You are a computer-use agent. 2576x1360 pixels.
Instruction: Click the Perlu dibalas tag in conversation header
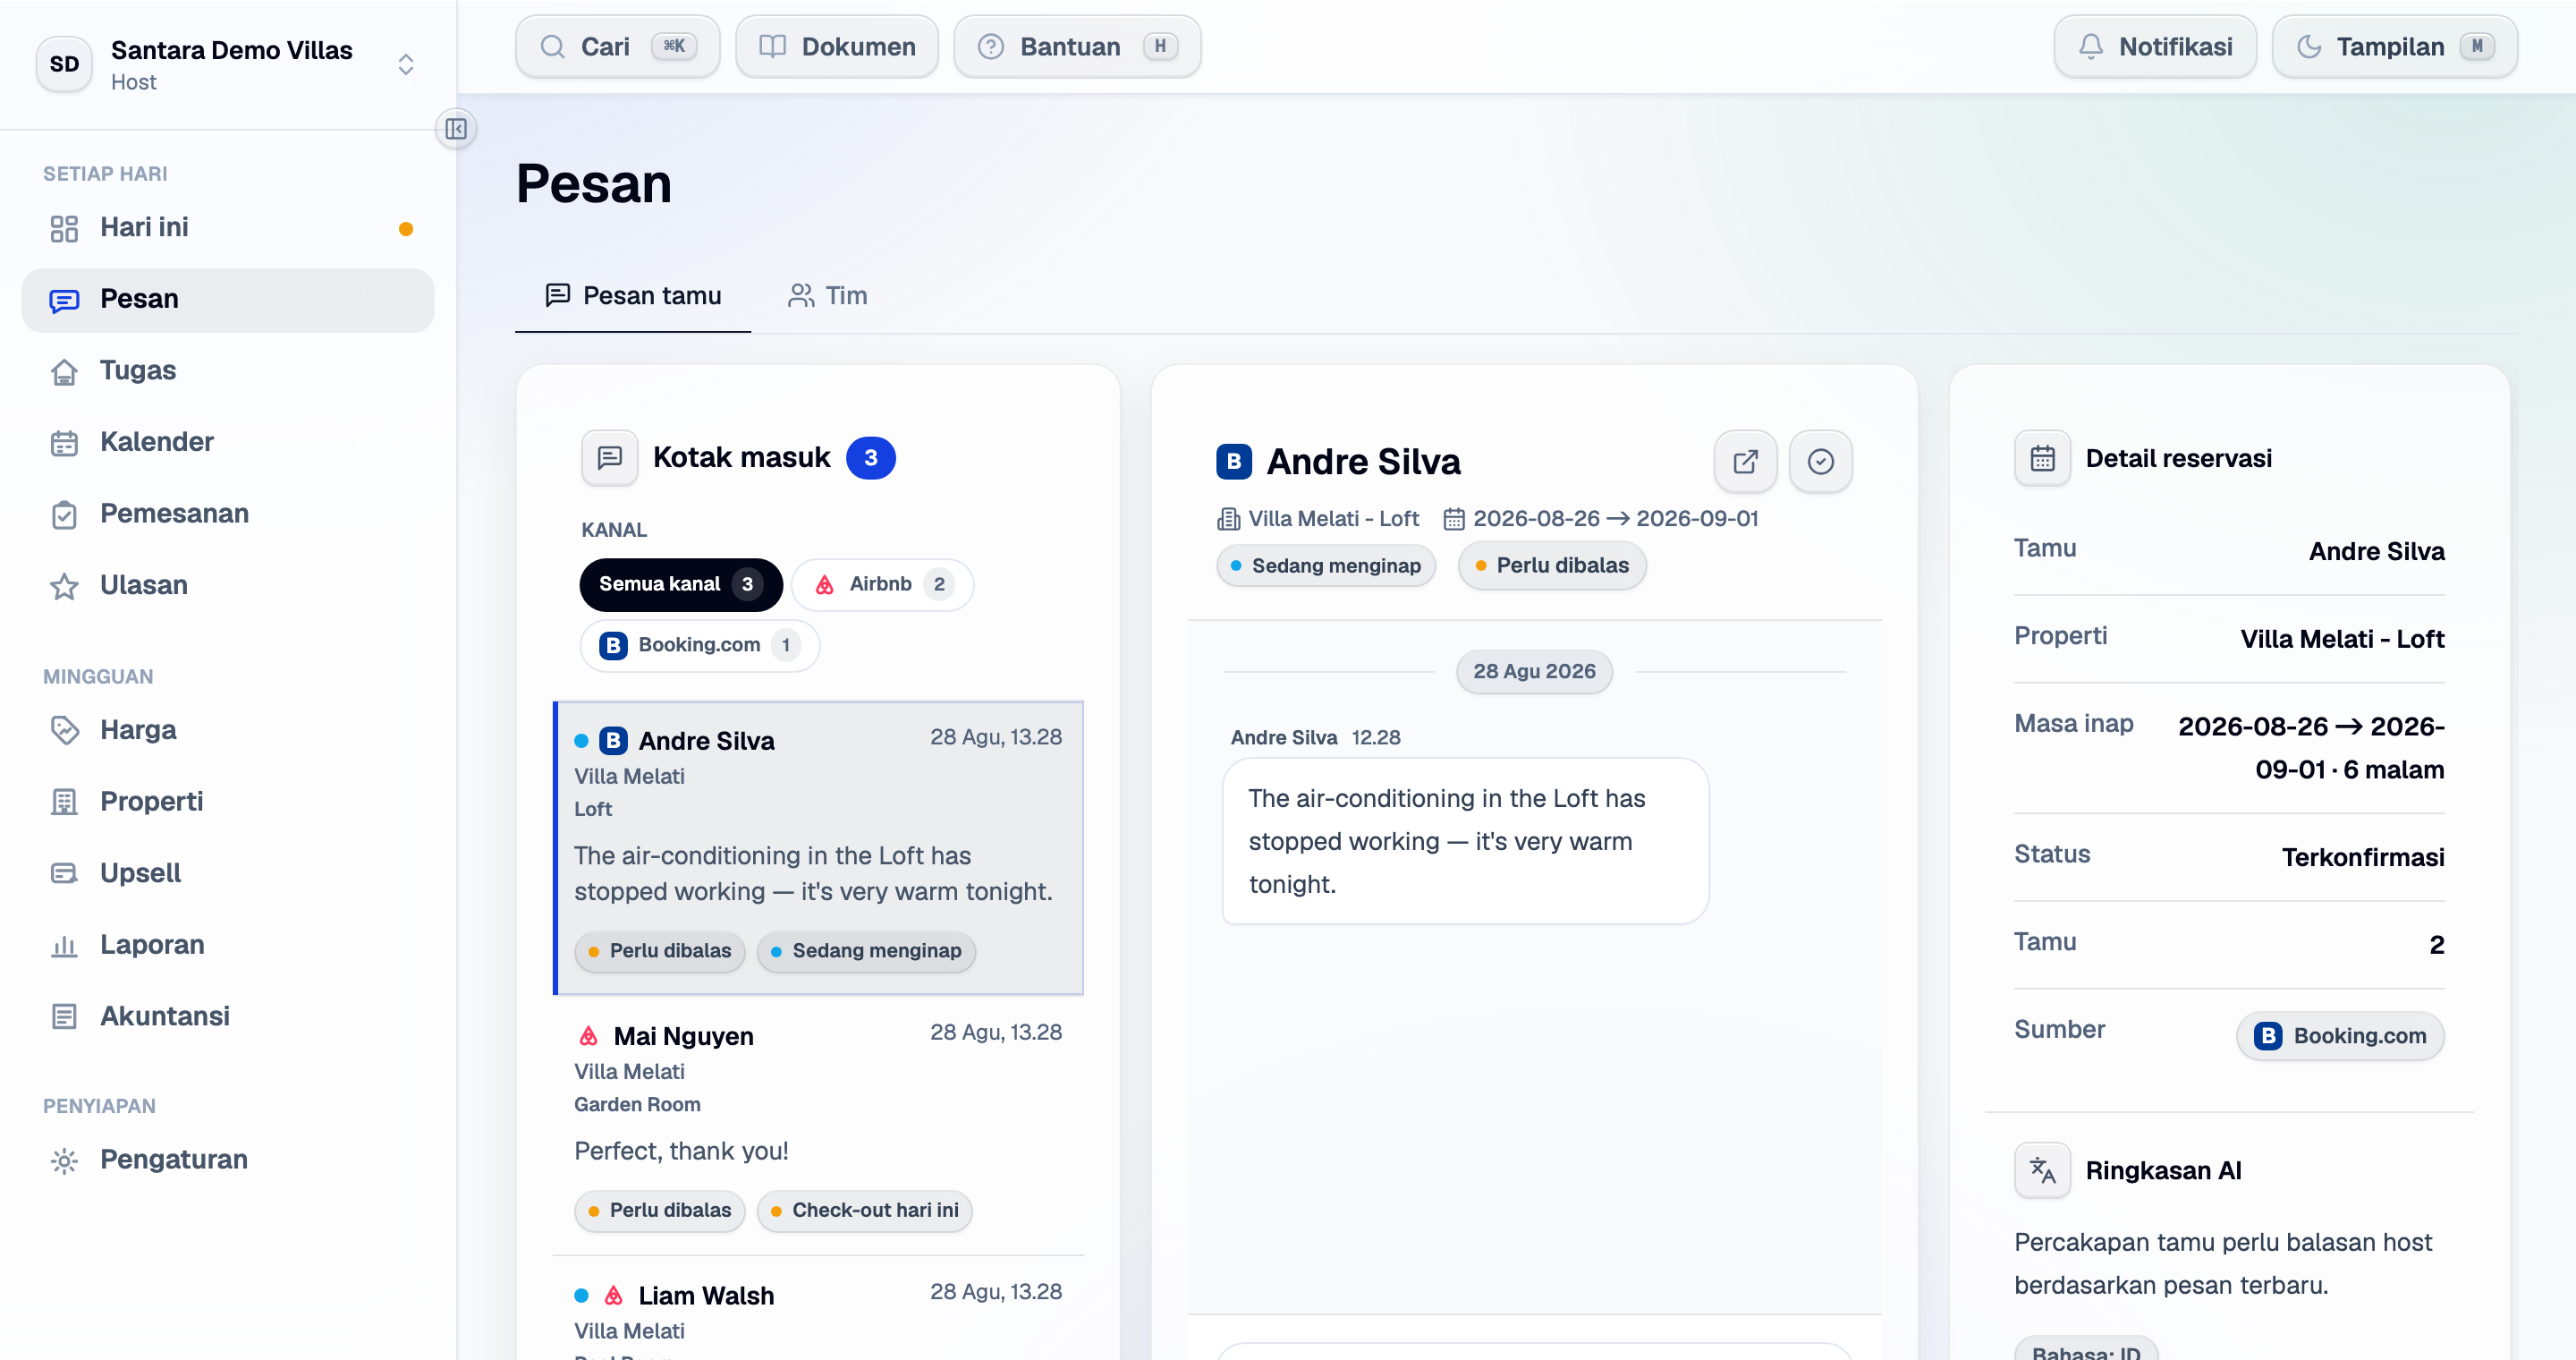click(x=1552, y=566)
